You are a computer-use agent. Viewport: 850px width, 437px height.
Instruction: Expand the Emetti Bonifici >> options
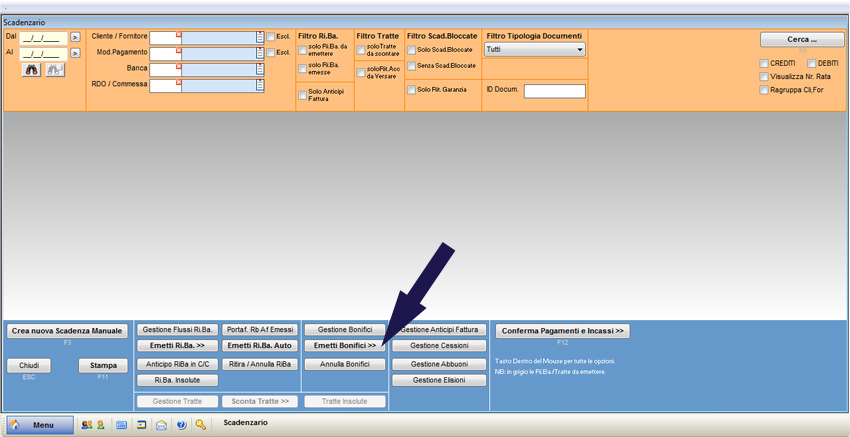click(345, 345)
